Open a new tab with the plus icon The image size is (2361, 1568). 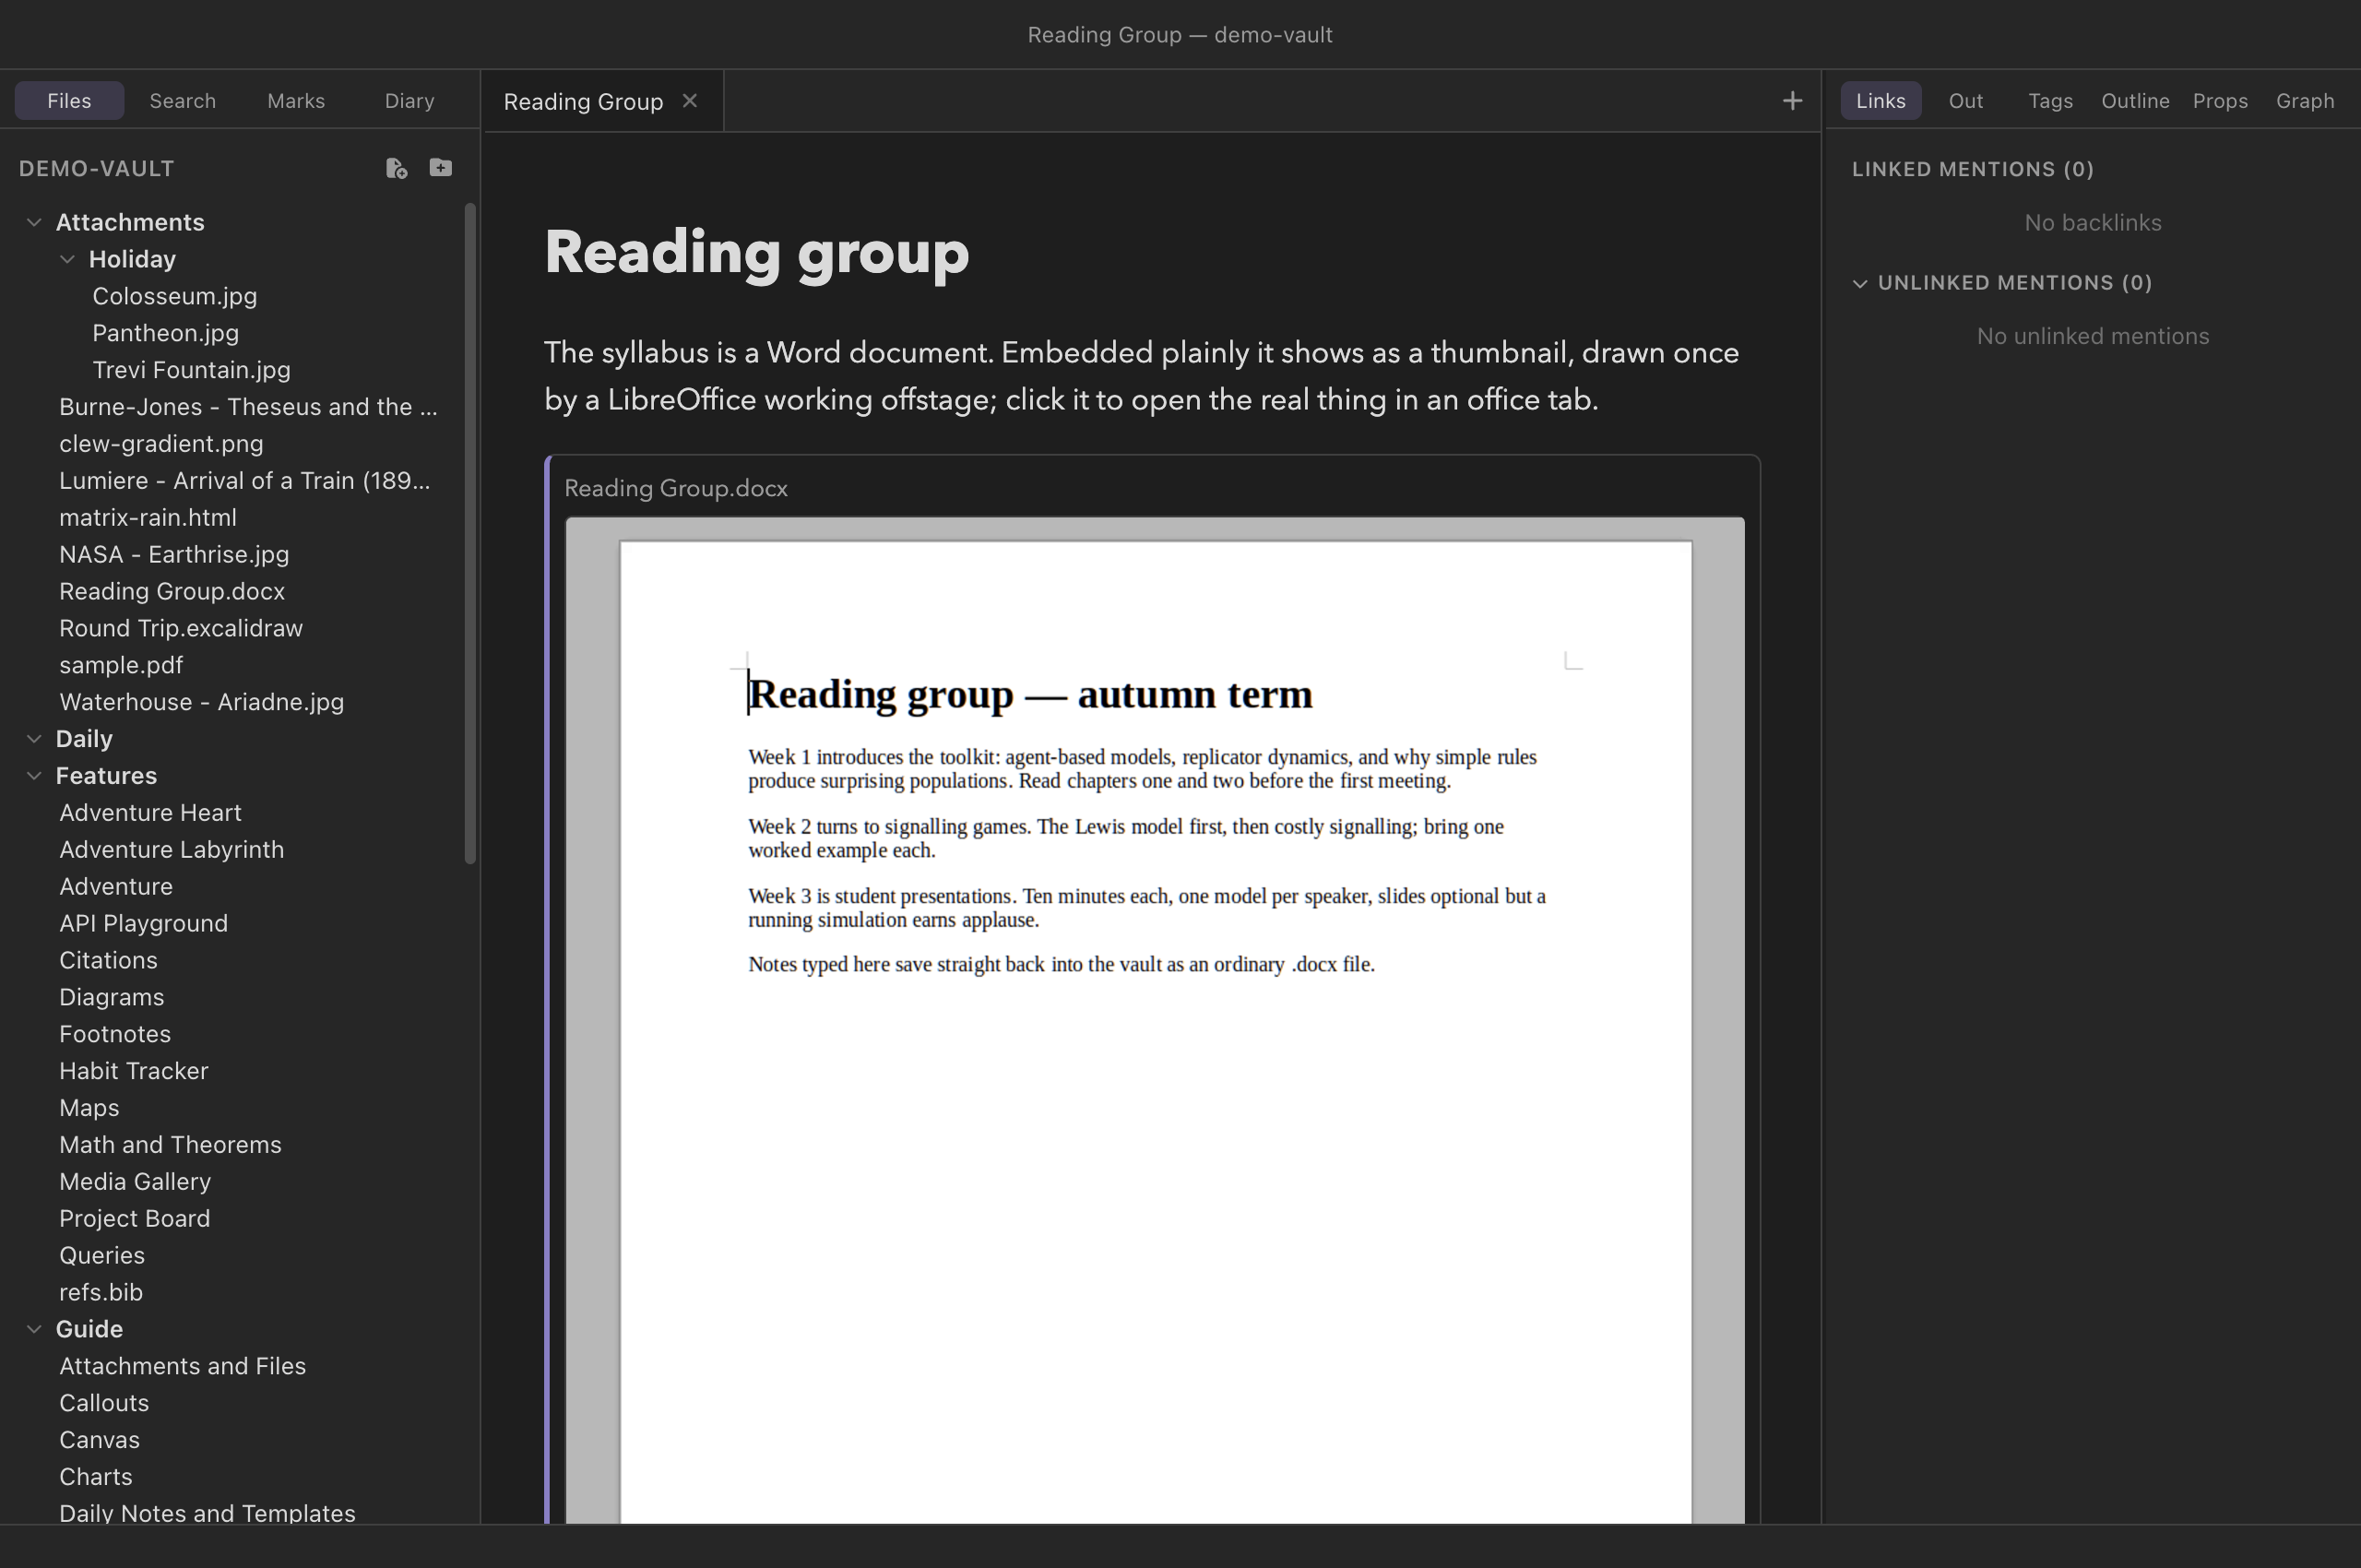click(1792, 101)
